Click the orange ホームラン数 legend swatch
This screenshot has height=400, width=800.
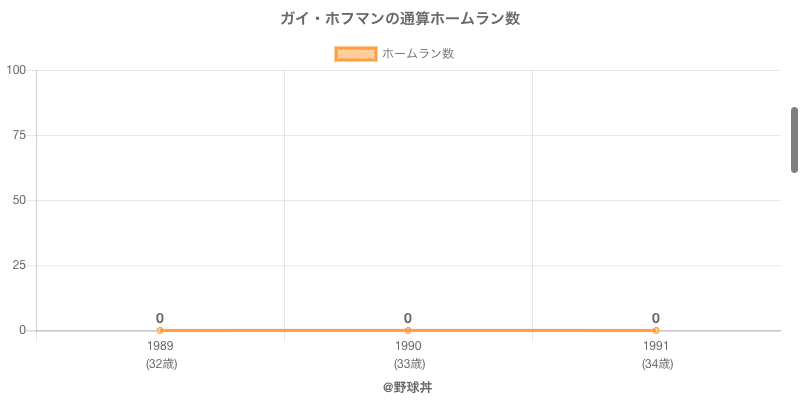(x=355, y=54)
